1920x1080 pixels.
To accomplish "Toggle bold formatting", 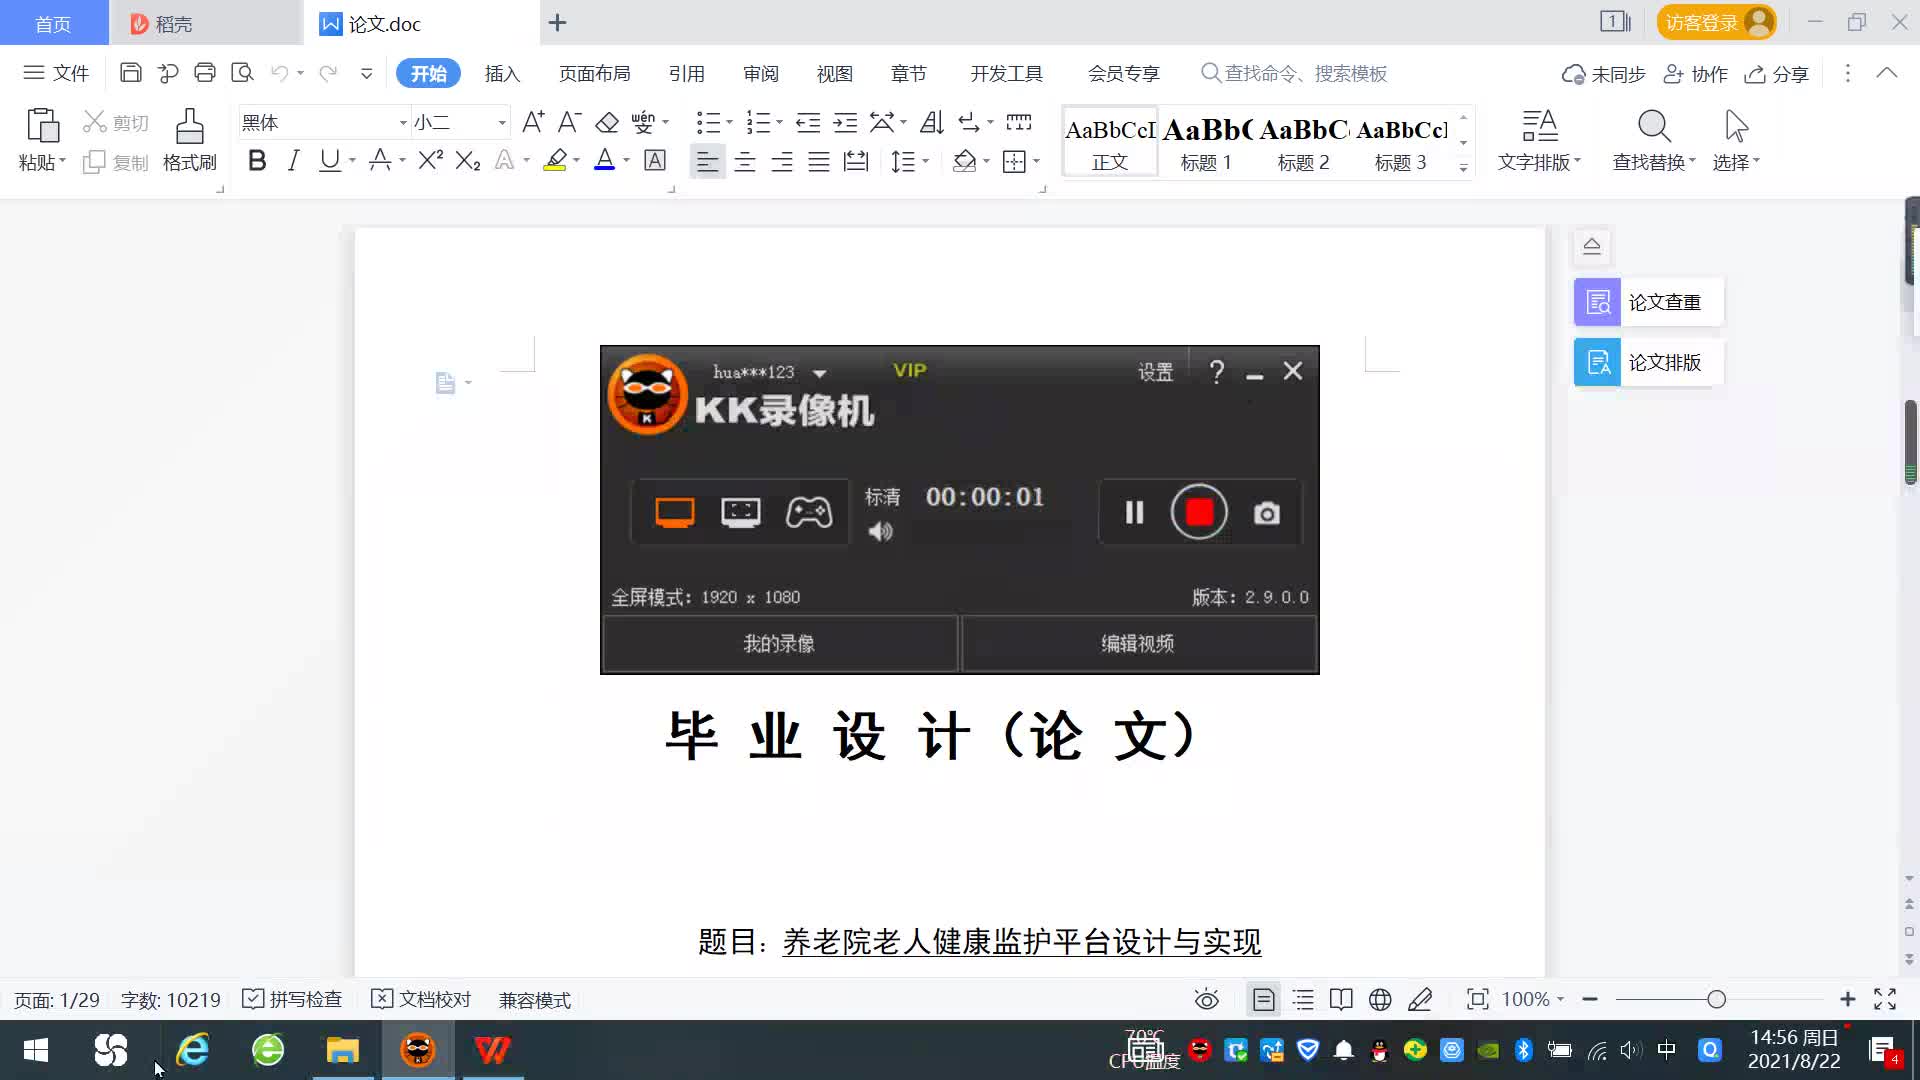I will [257, 161].
